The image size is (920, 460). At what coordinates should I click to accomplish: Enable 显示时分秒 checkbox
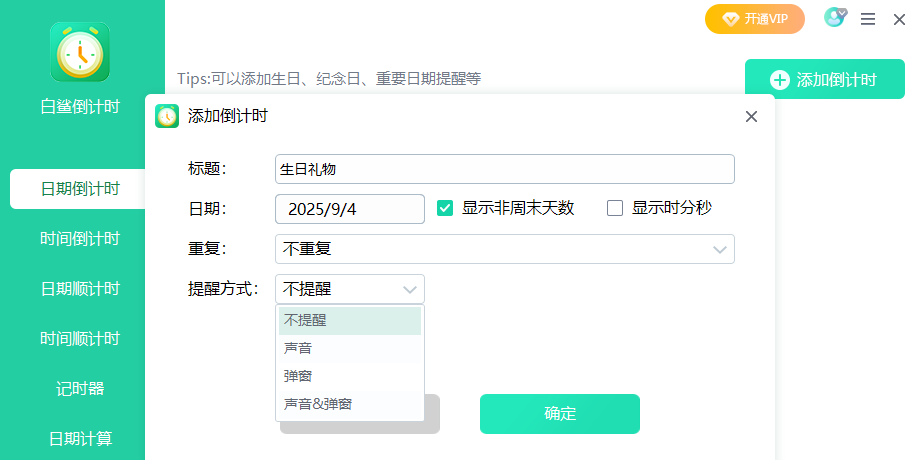tap(615, 208)
